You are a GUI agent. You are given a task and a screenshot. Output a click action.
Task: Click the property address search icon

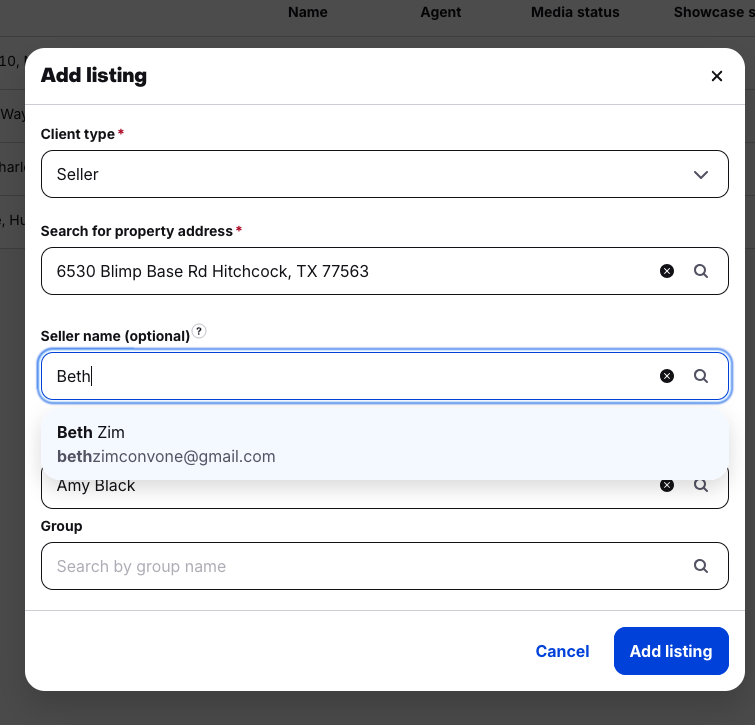pyautogui.click(x=701, y=271)
